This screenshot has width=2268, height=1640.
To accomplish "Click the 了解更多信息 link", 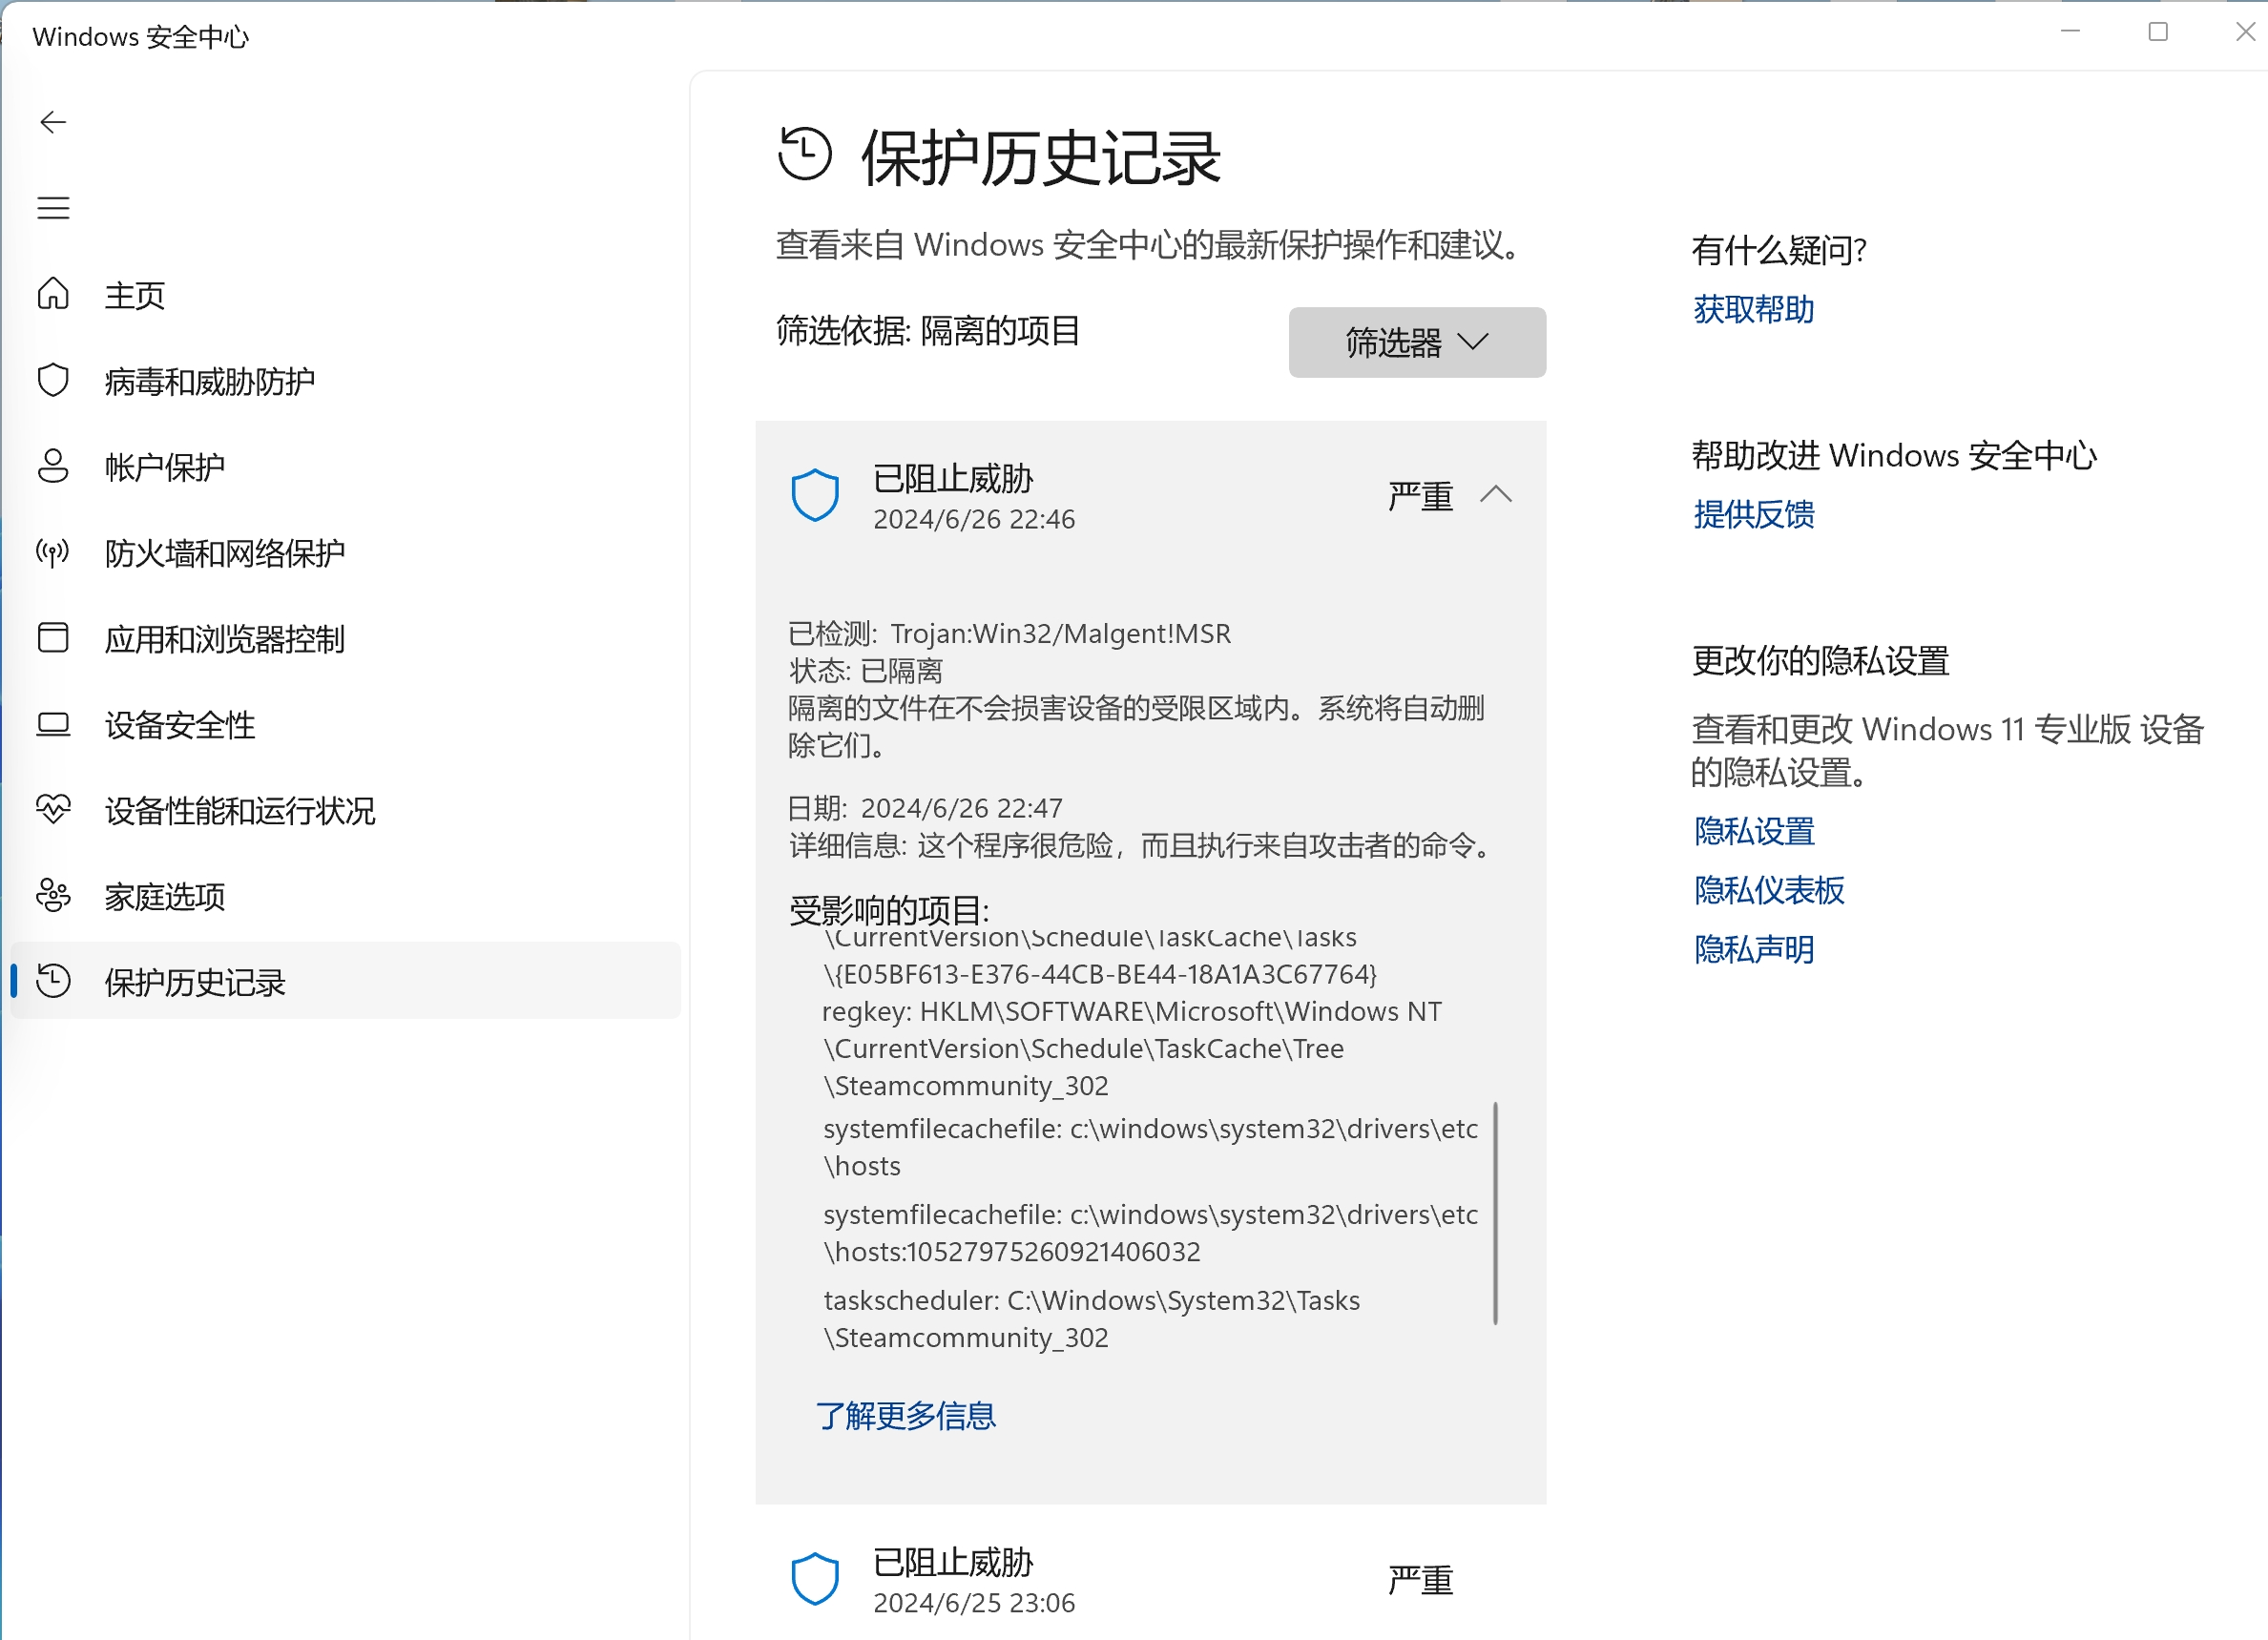I will click(x=906, y=1416).
